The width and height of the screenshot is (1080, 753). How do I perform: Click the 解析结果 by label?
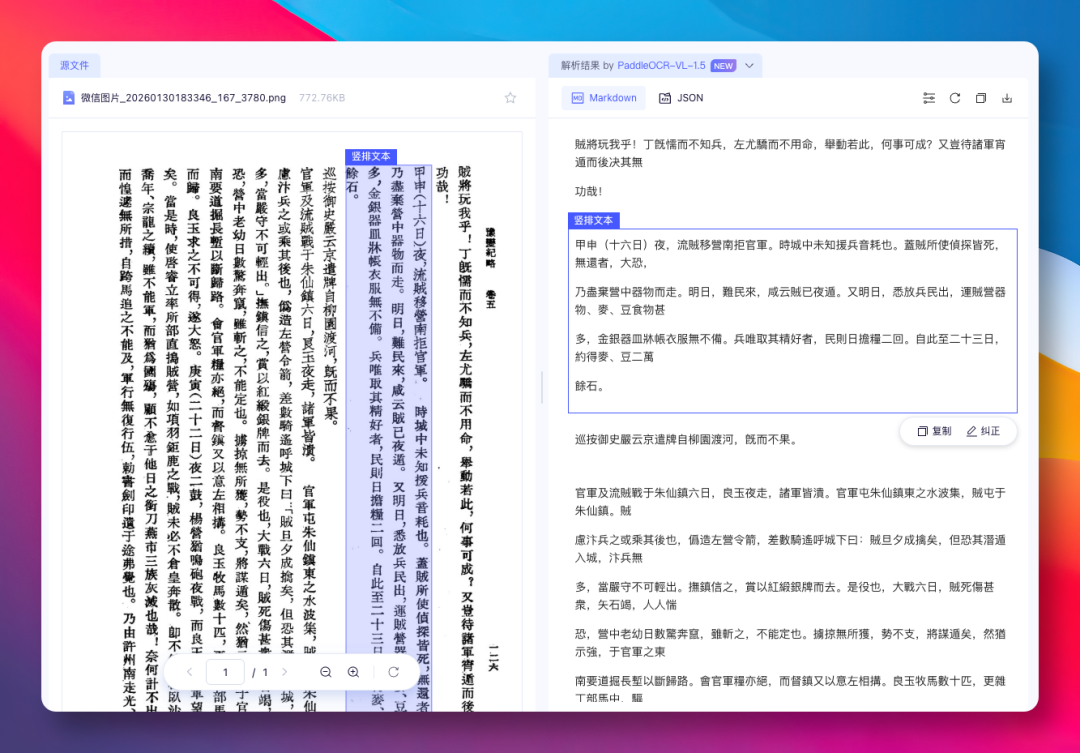587,65
